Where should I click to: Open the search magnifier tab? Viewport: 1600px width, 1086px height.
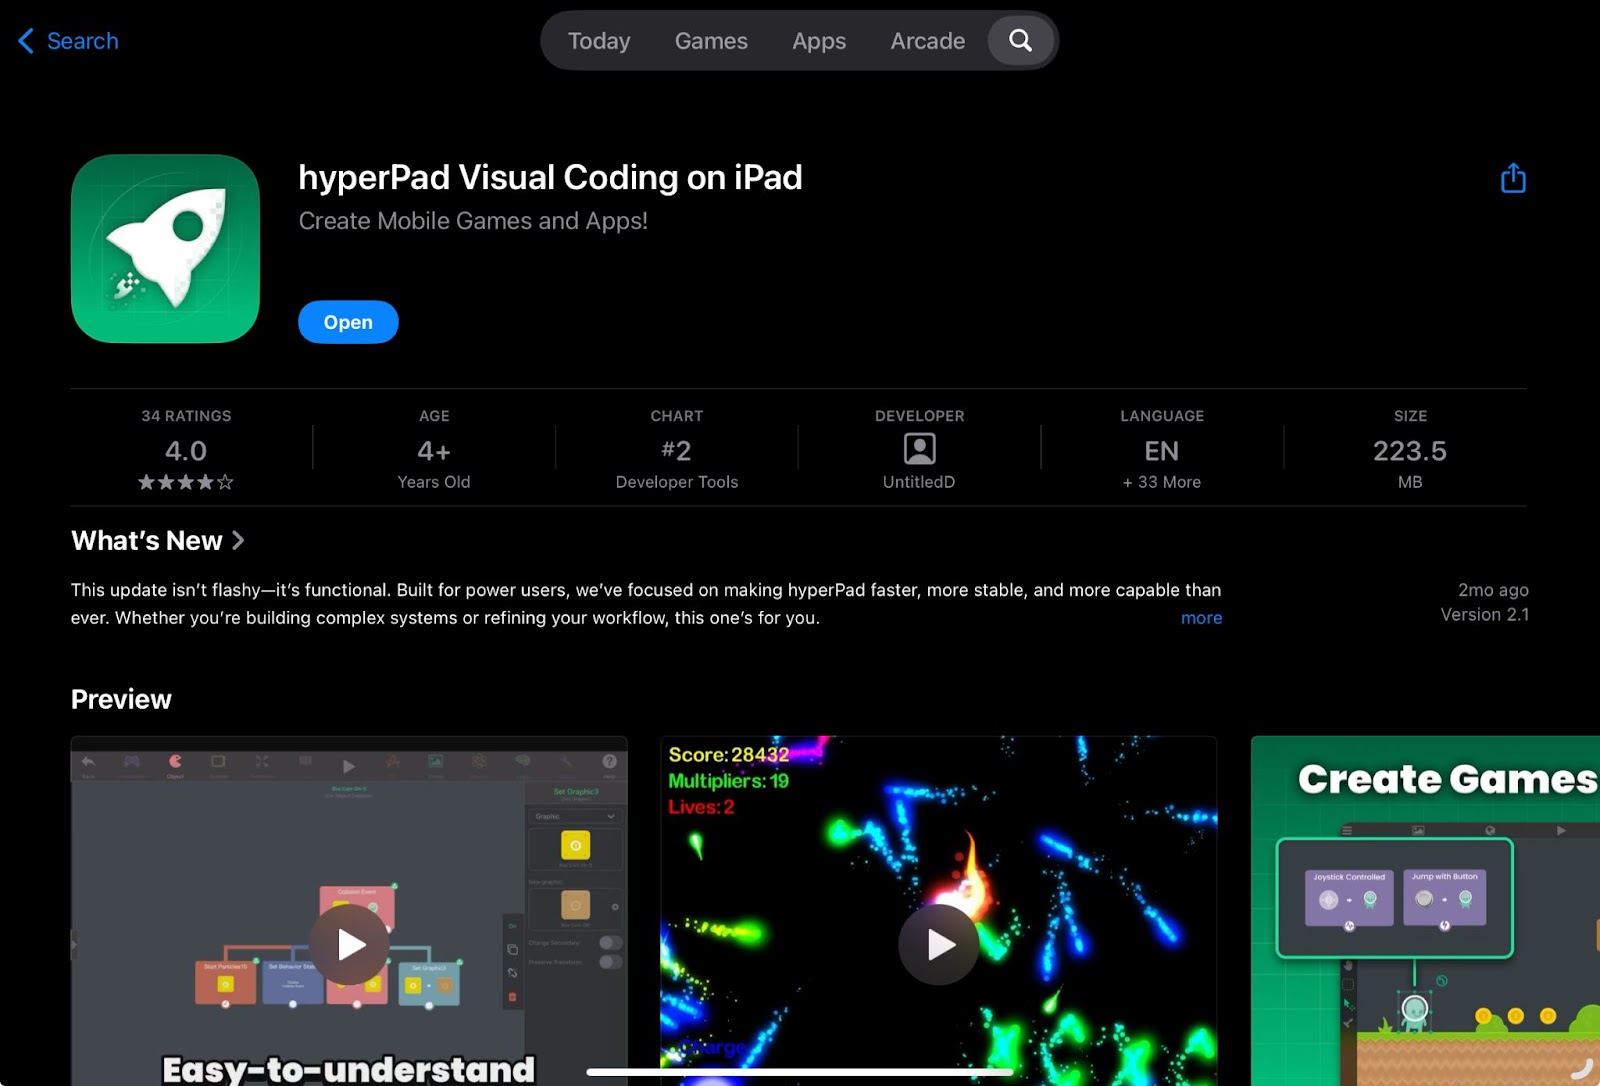pos(1021,41)
